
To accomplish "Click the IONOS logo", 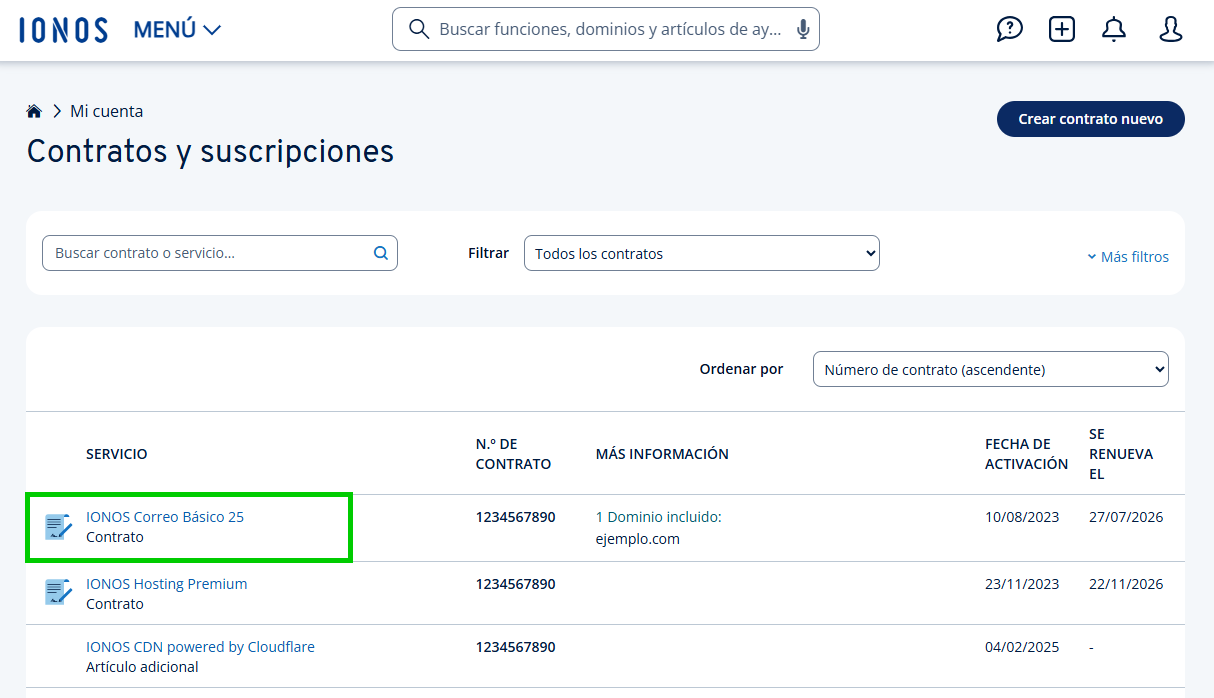I will click(63, 30).
